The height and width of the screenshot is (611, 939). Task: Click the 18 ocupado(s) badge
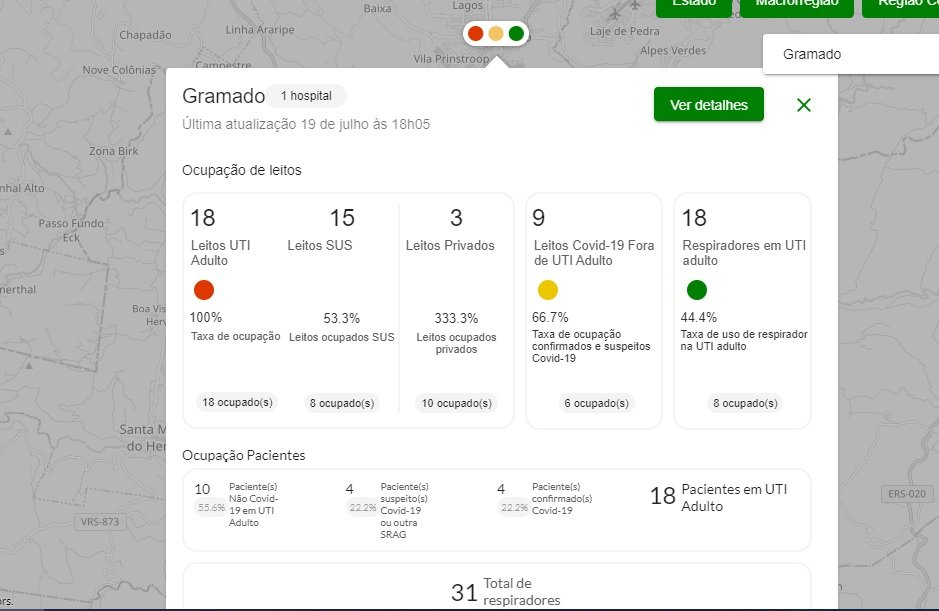tap(237, 403)
